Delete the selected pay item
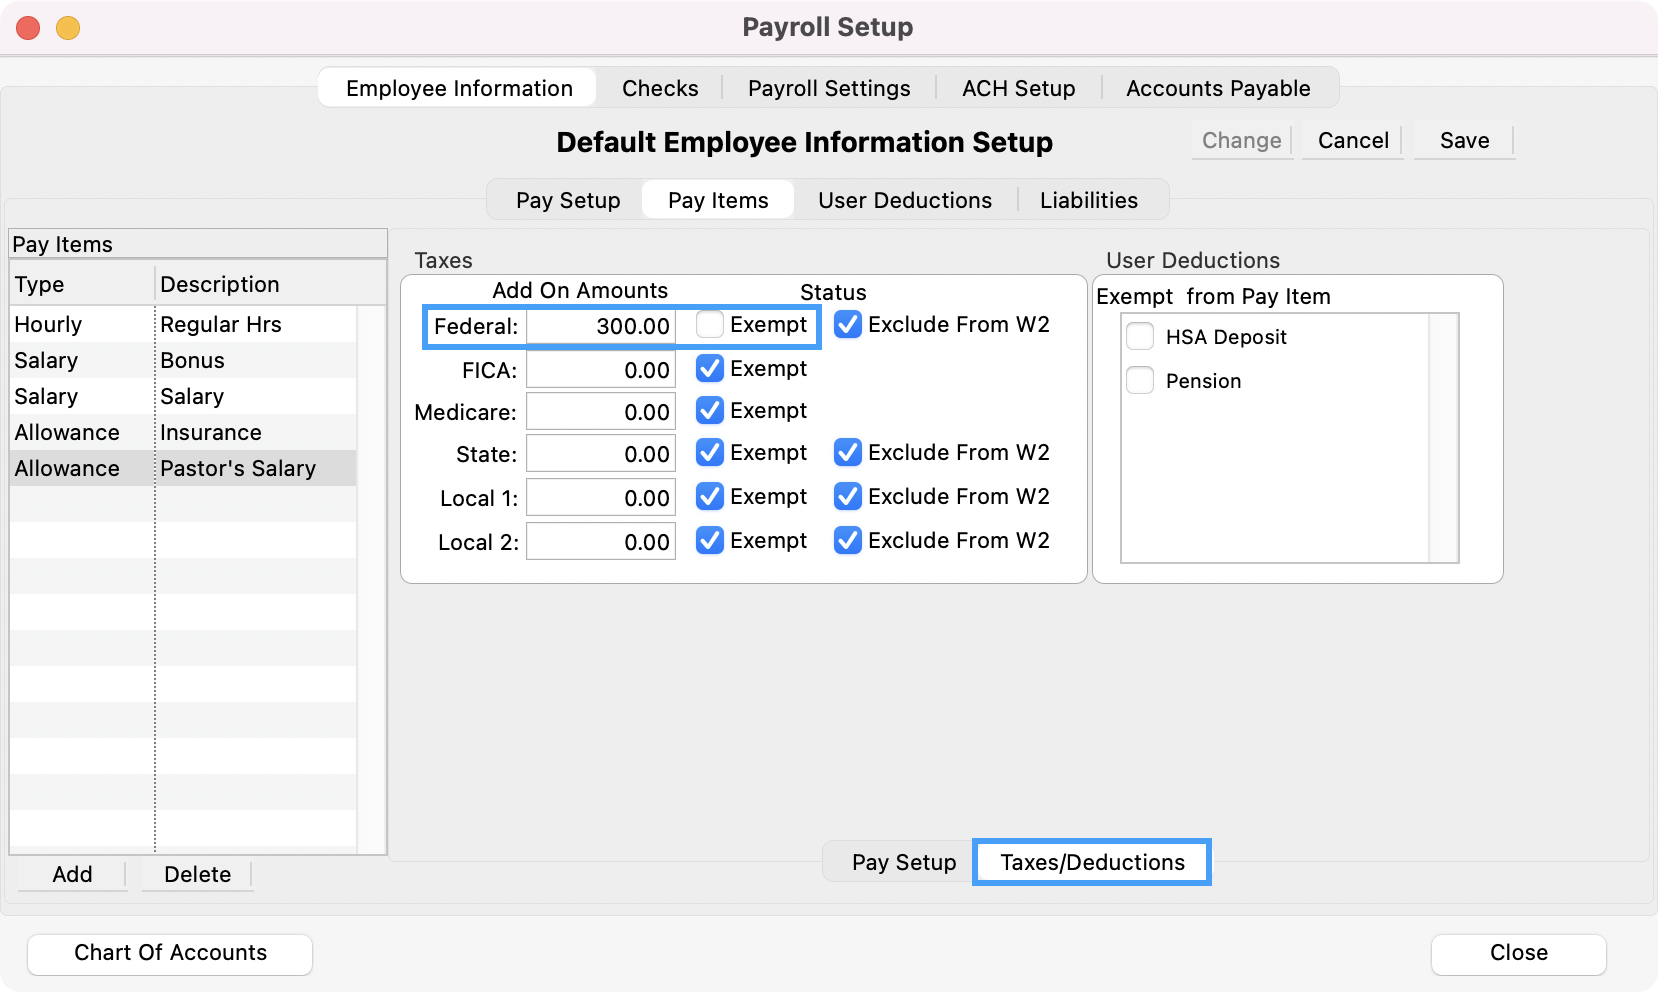1658x992 pixels. tap(196, 874)
